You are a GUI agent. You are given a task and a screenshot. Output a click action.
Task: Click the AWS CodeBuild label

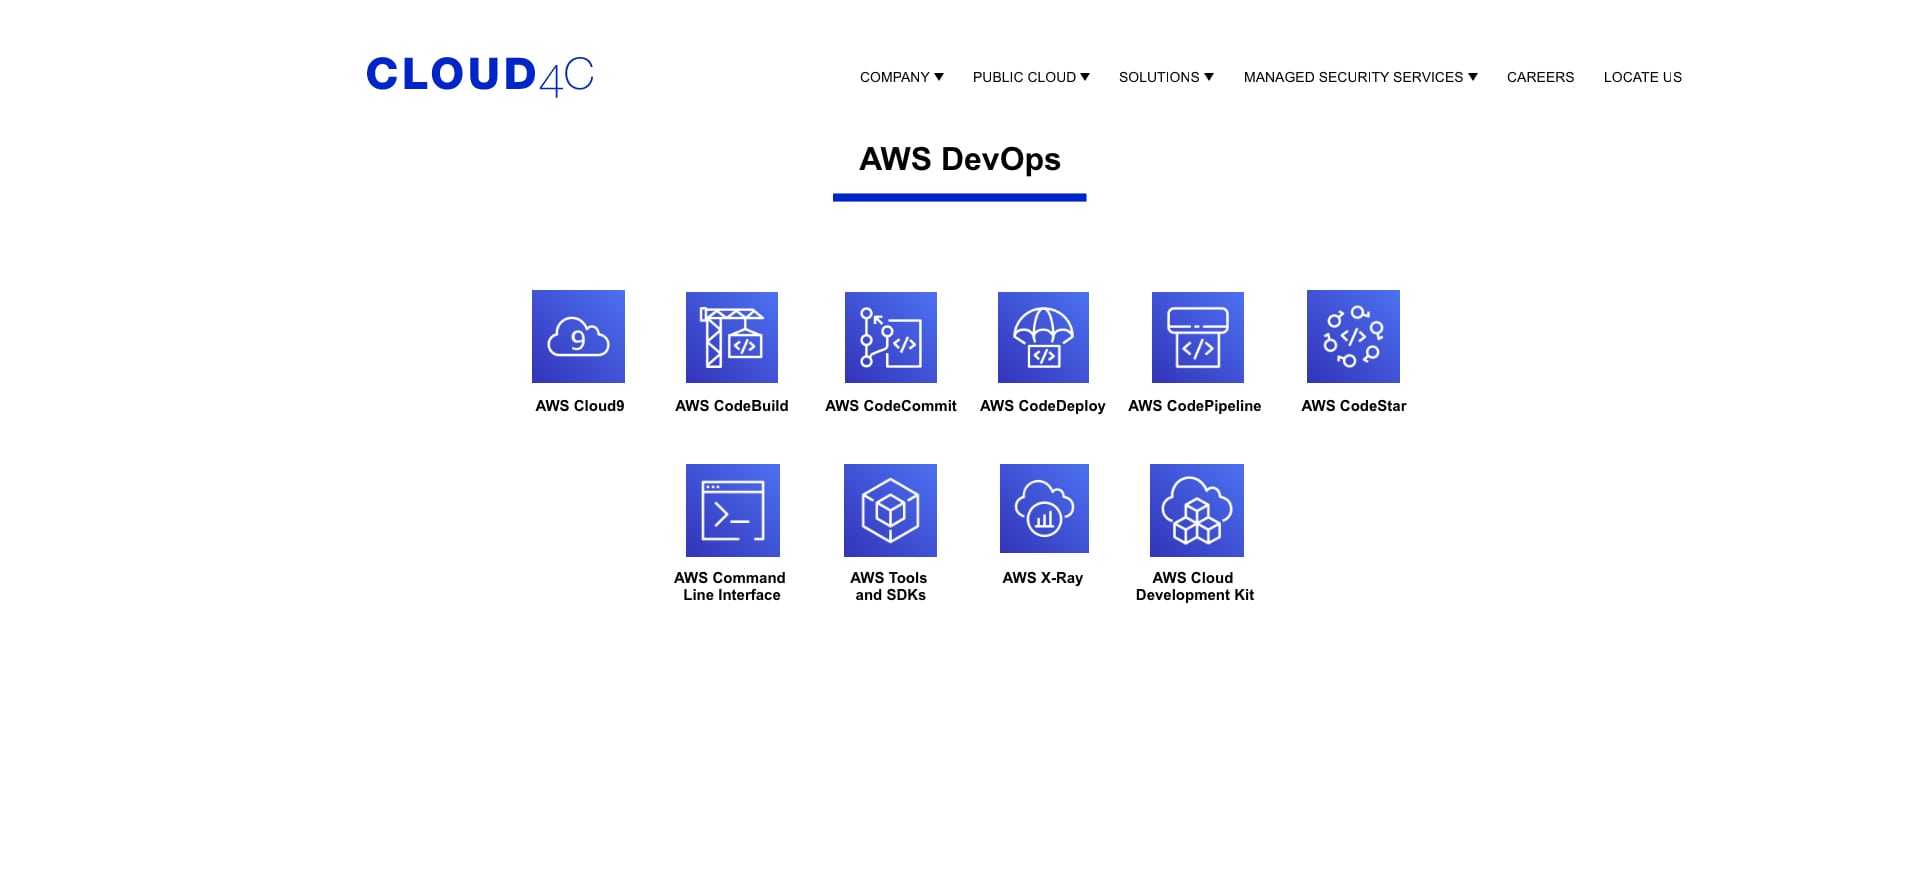(732, 406)
